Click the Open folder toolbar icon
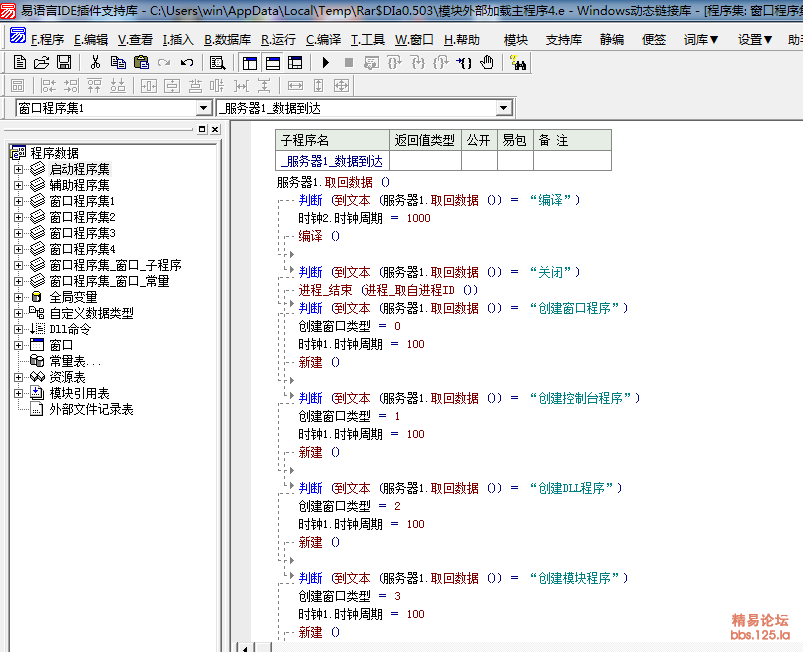The image size is (803, 652). [41, 62]
